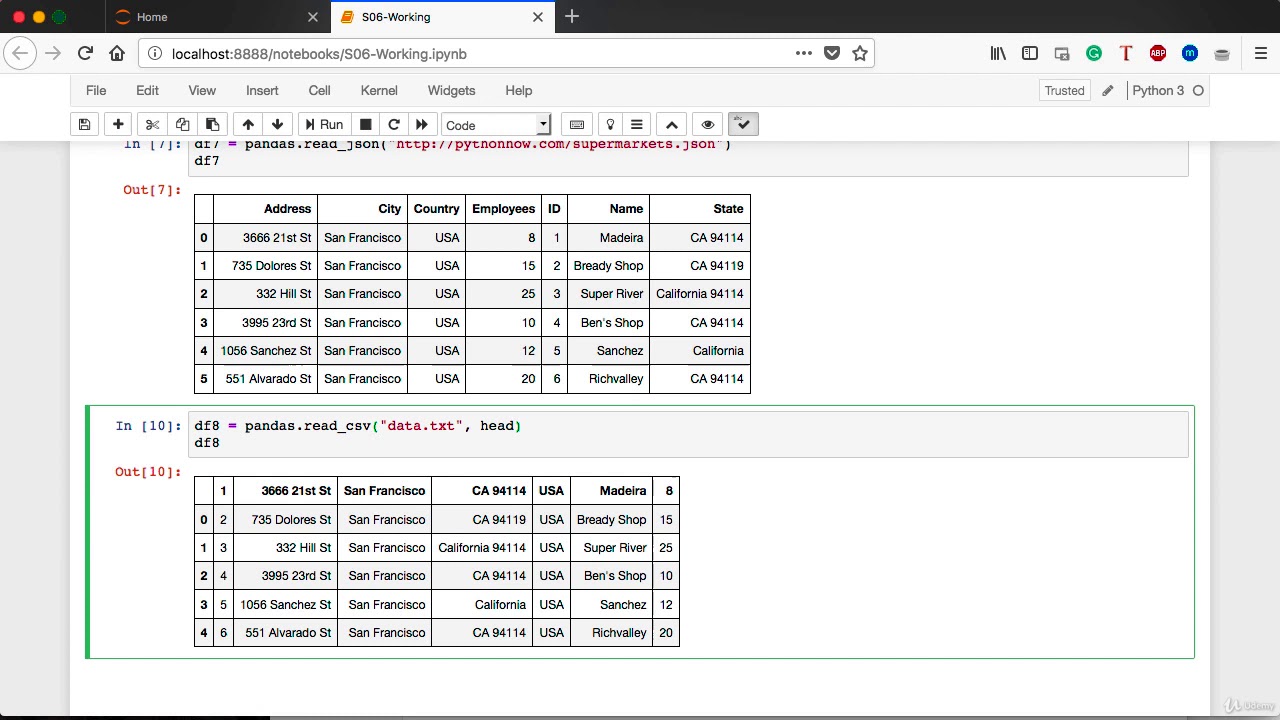Go to browser home page

[x=117, y=54]
